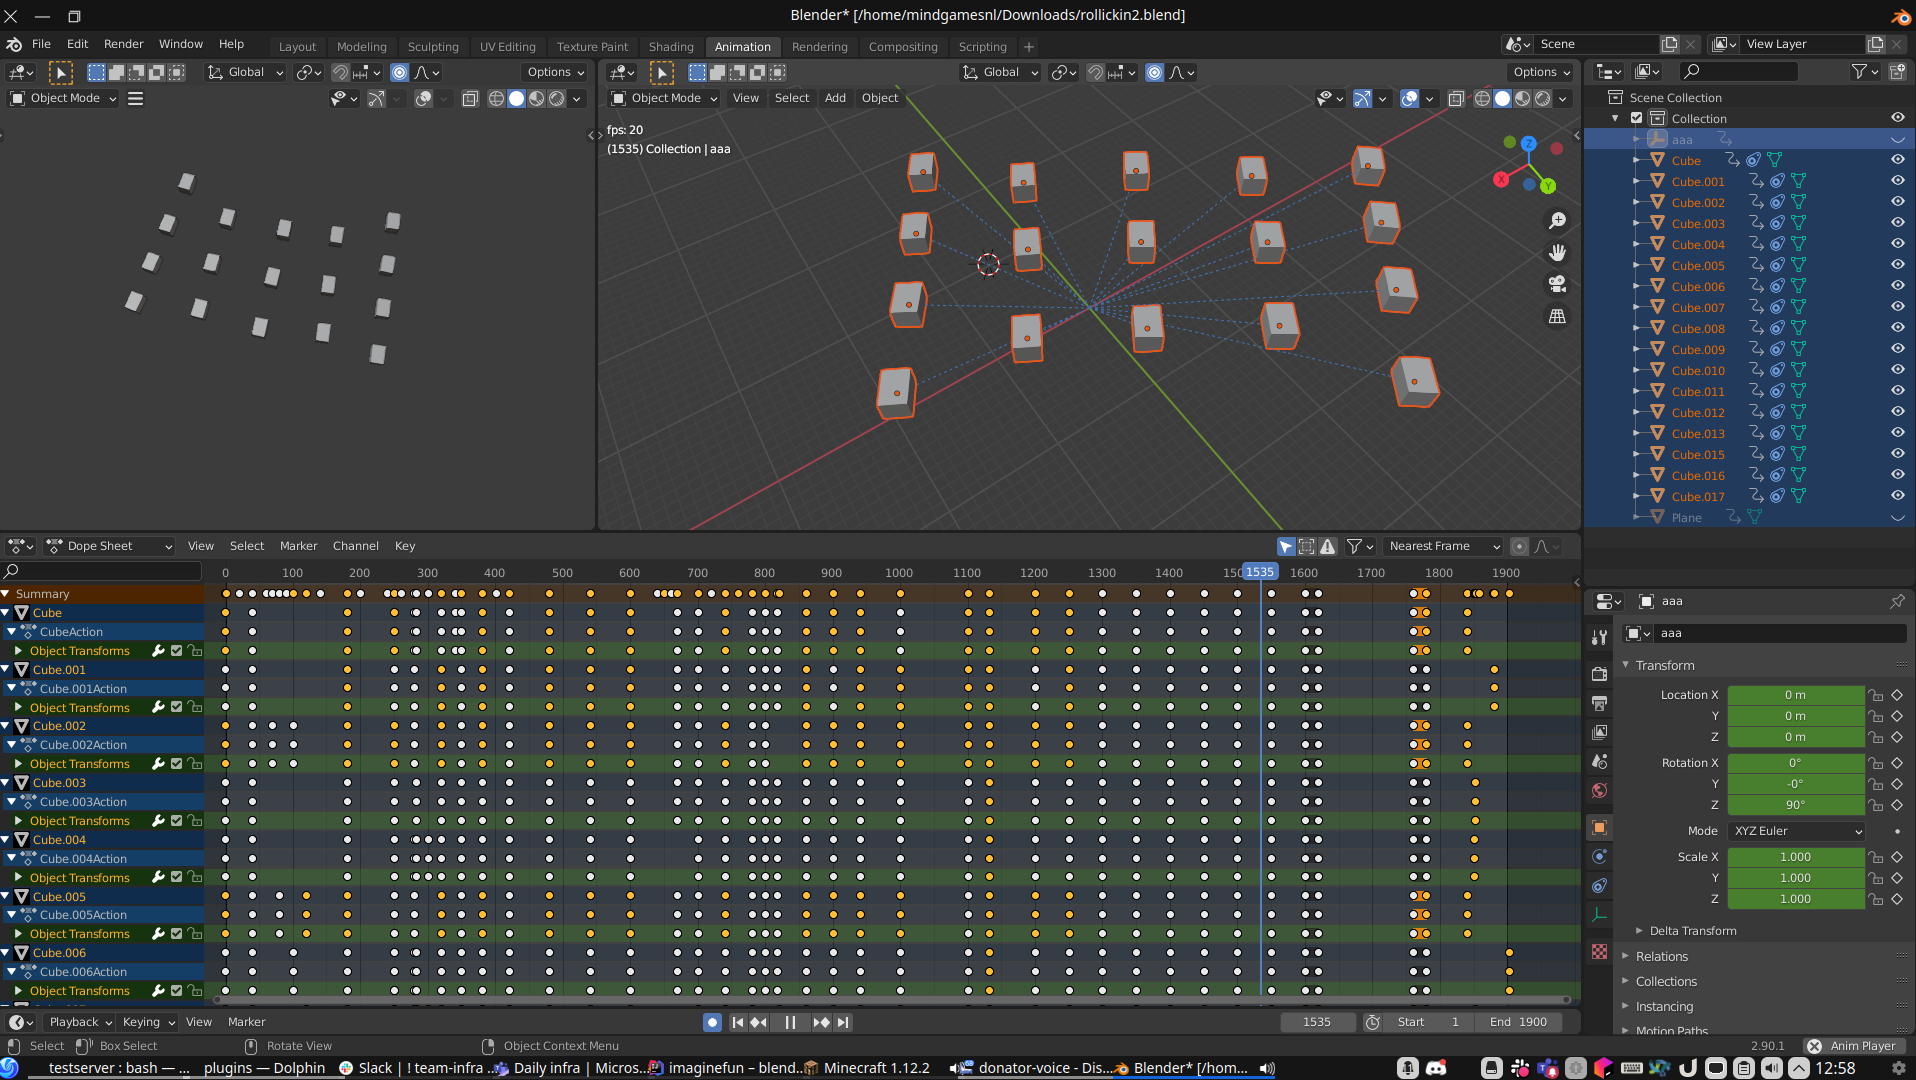Hide Cube.003 in the outliner
Image resolution: width=1916 pixels, height=1080 pixels.
click(1897, 223)
